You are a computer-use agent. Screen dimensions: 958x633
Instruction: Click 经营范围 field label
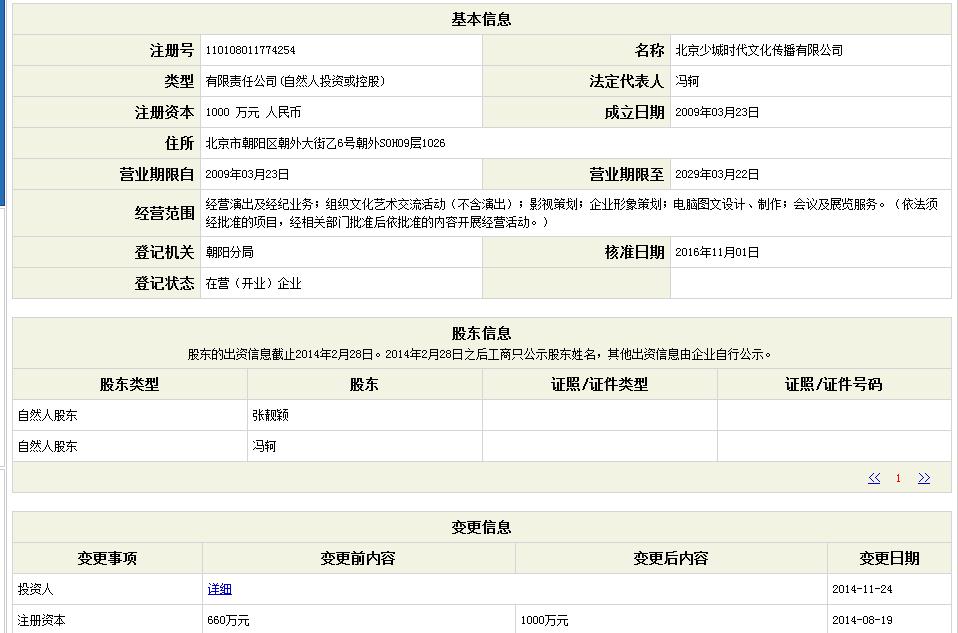point(164,213)
